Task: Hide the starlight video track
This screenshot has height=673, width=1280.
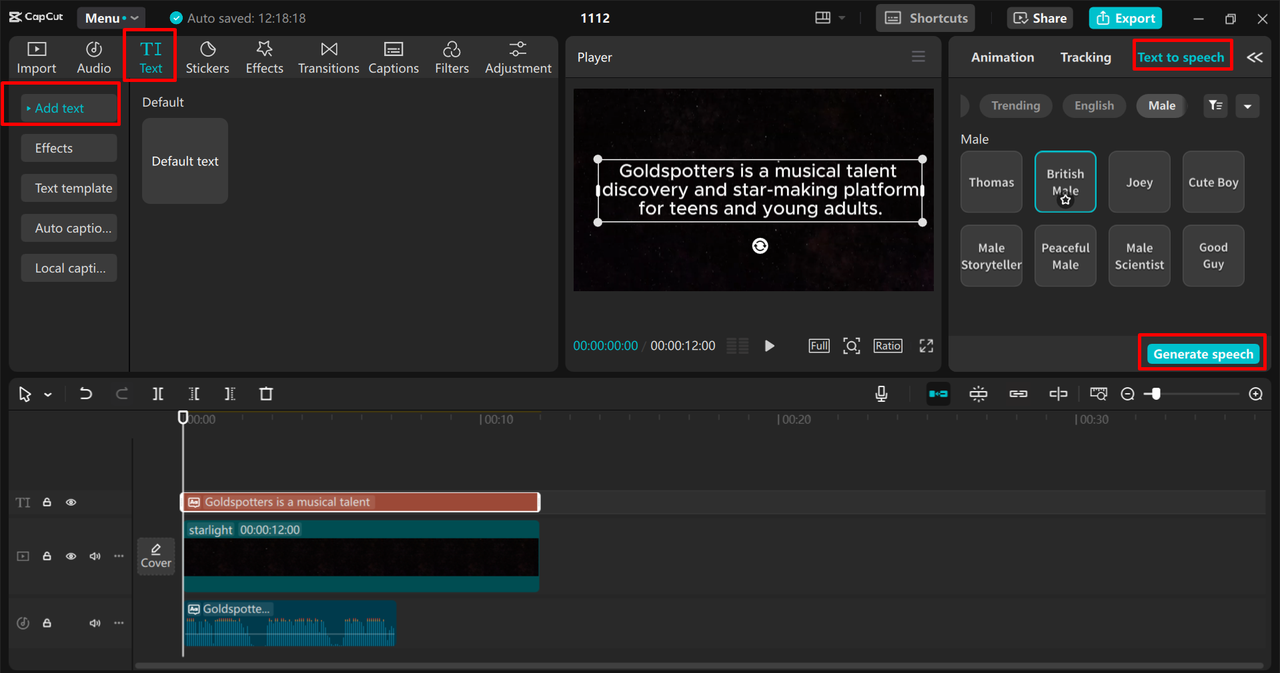Action: 71,556
